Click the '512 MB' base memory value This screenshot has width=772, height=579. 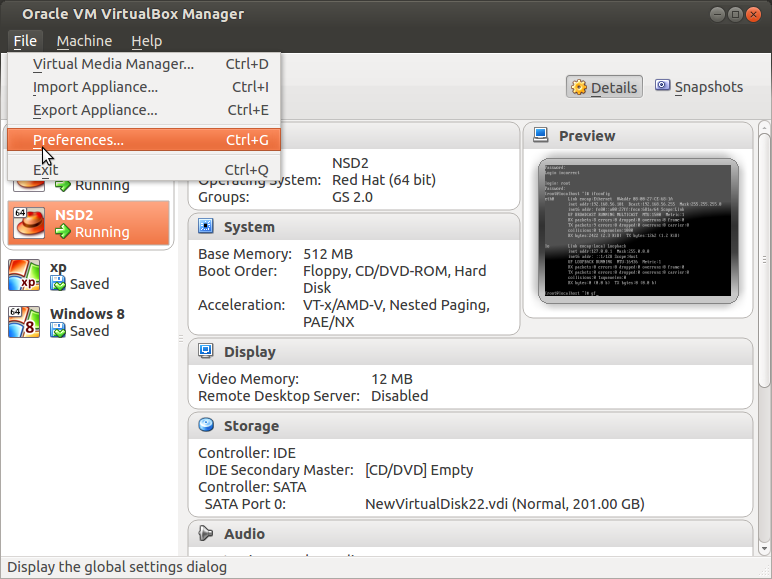[x=328, y=254]
